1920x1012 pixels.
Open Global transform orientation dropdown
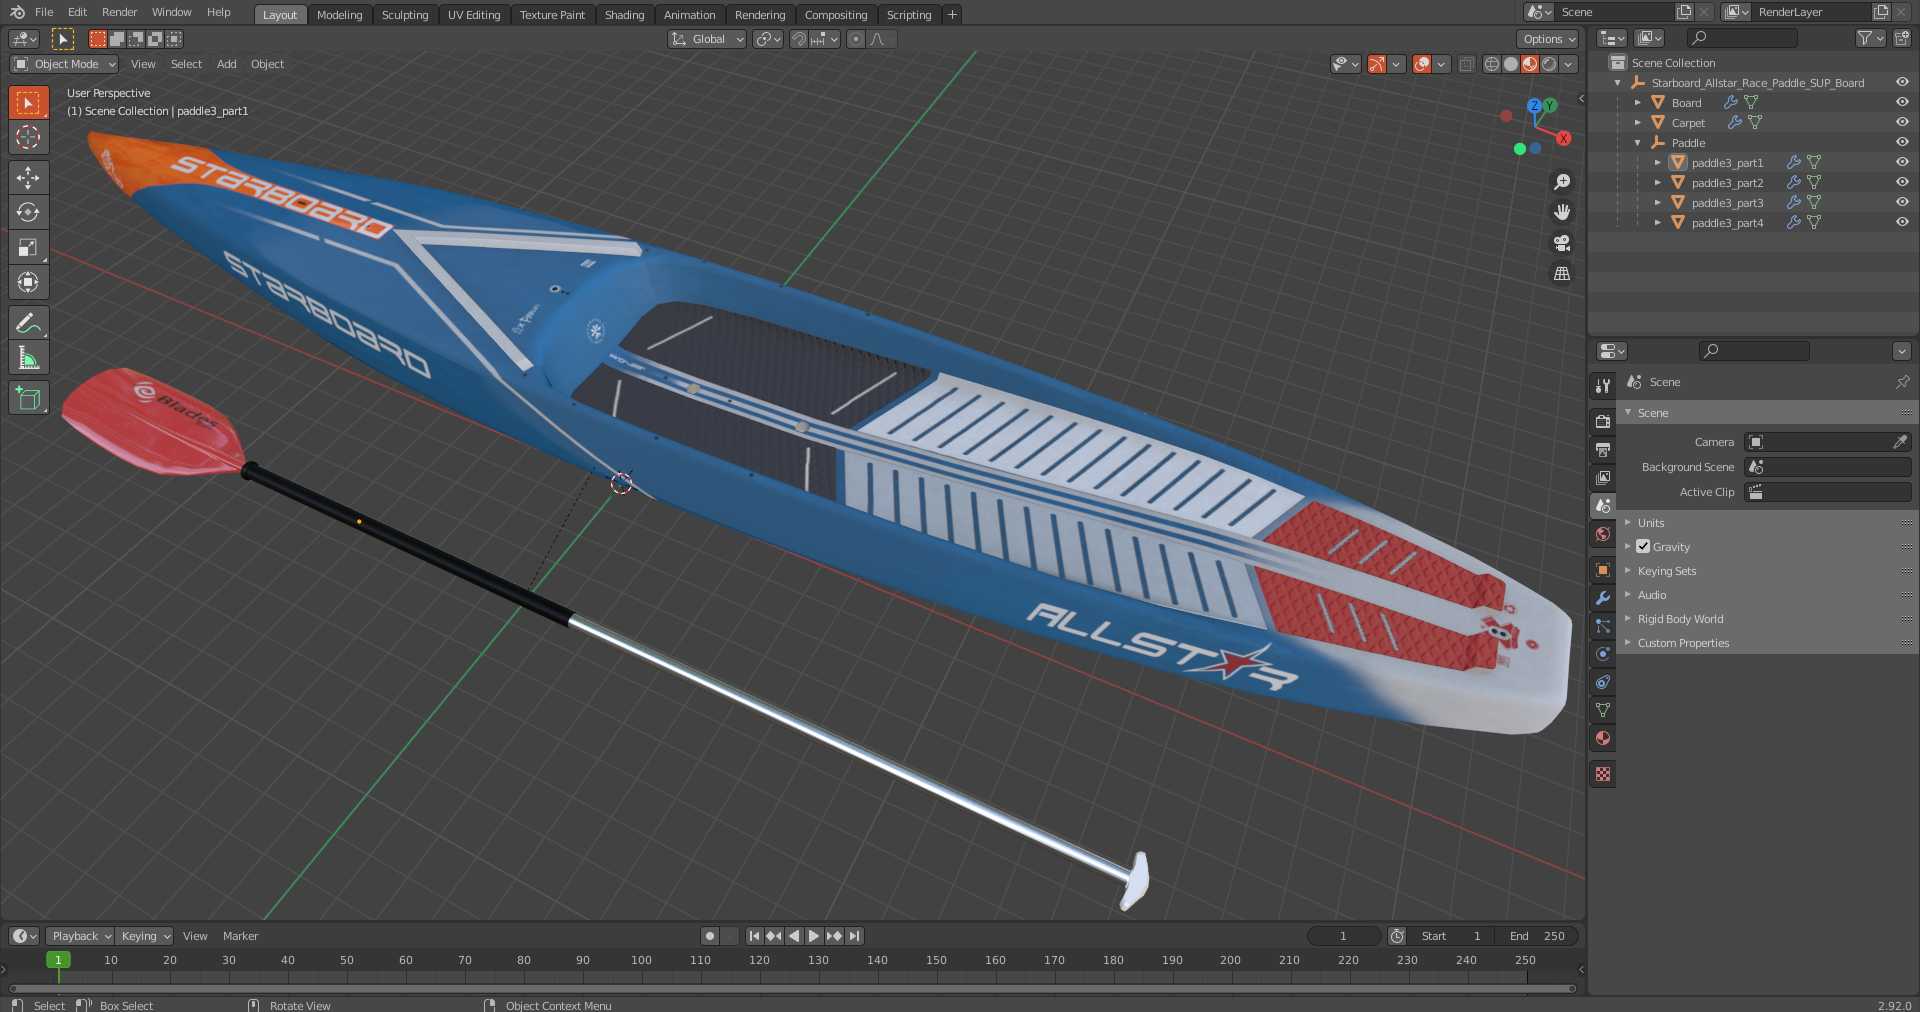point(707,39)
